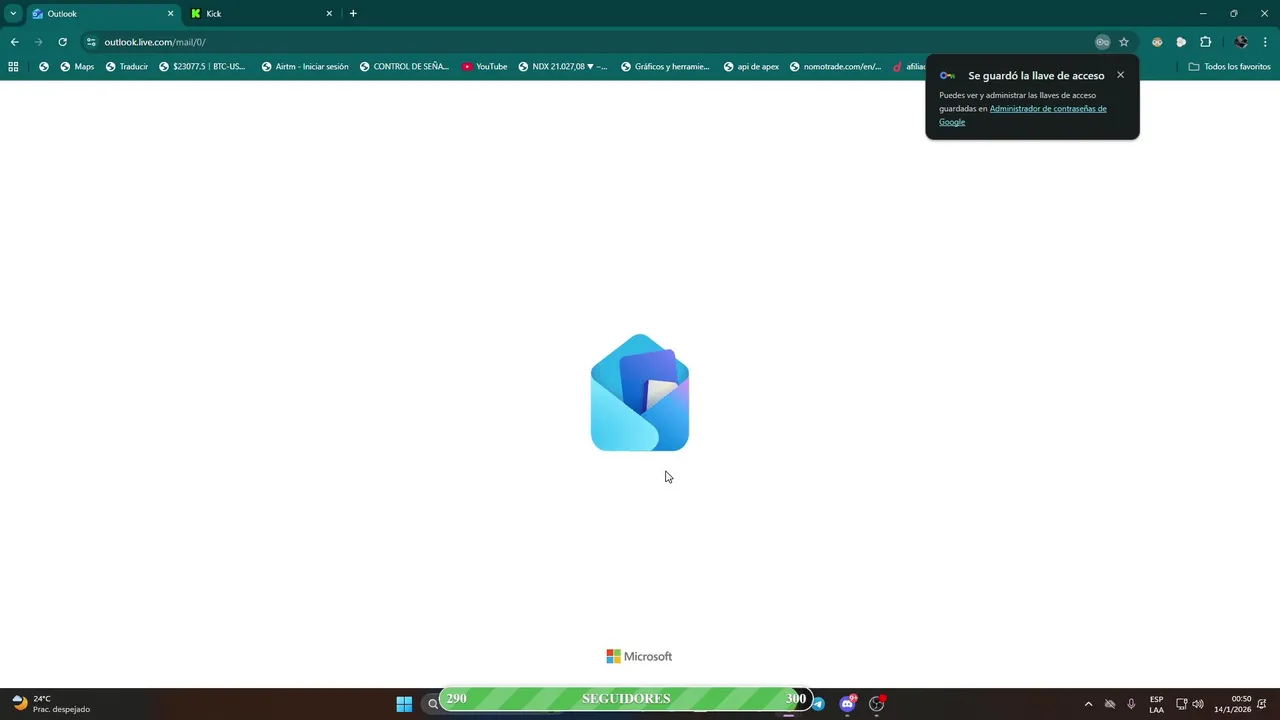Switch to the Outlook browser tab
This screenshot has width=1280, height=720.
pyautogui.click(x=103, y=14)
